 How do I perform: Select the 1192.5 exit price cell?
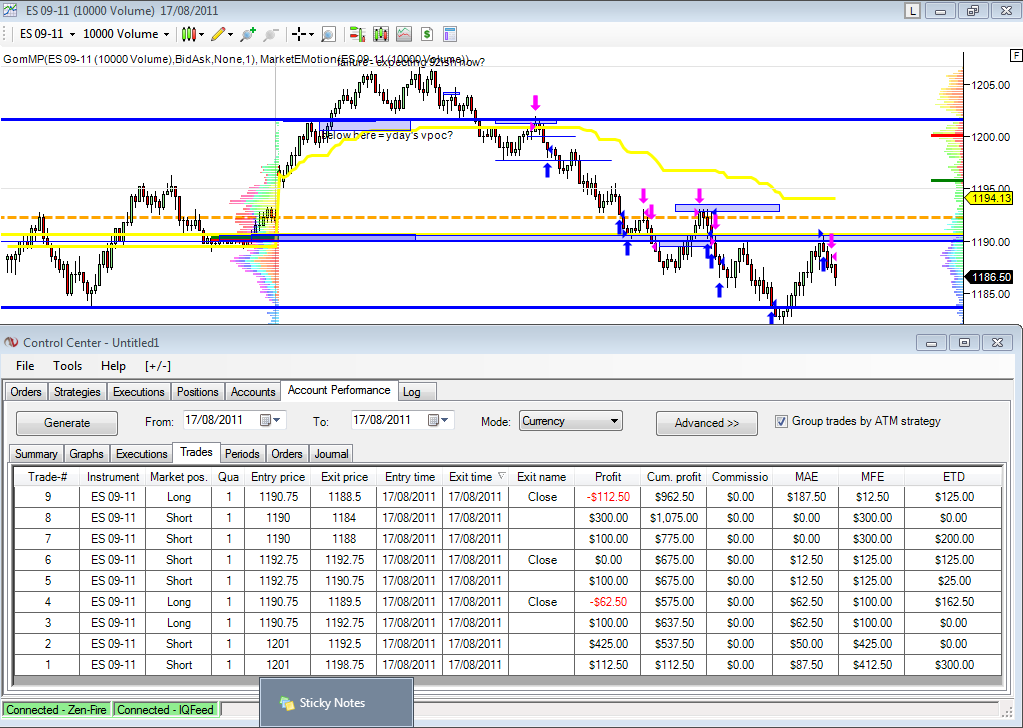344,644
